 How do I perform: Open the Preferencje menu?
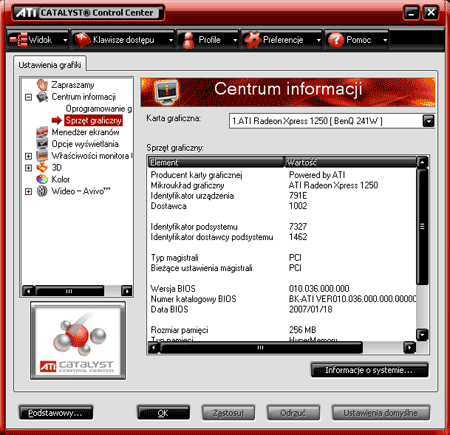tap(282, 40)
